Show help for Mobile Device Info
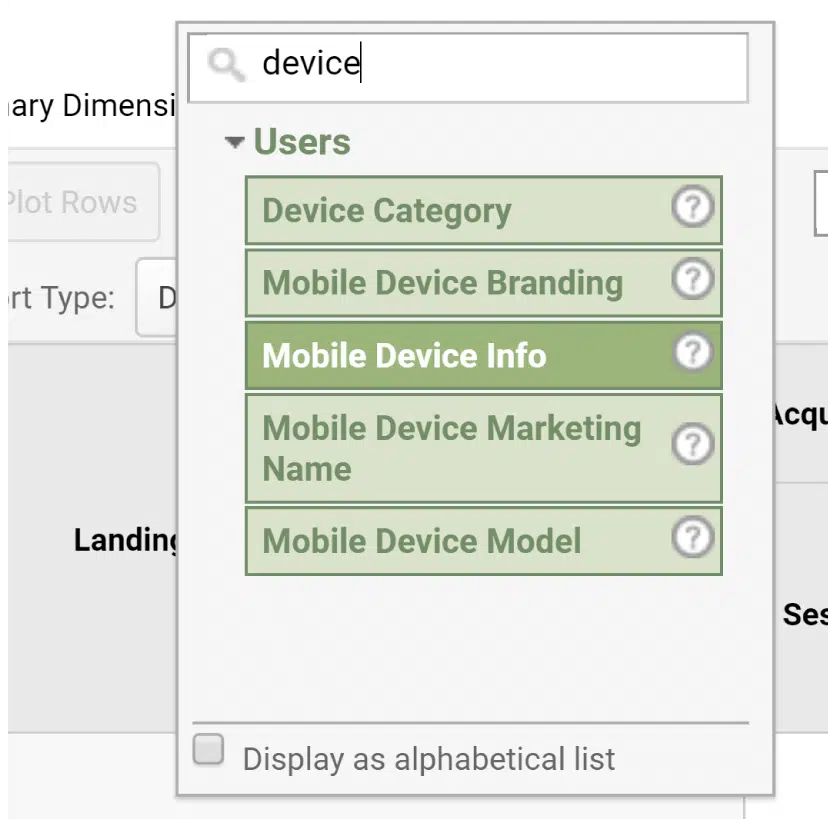Screen dimensions: 840x840 692,353
